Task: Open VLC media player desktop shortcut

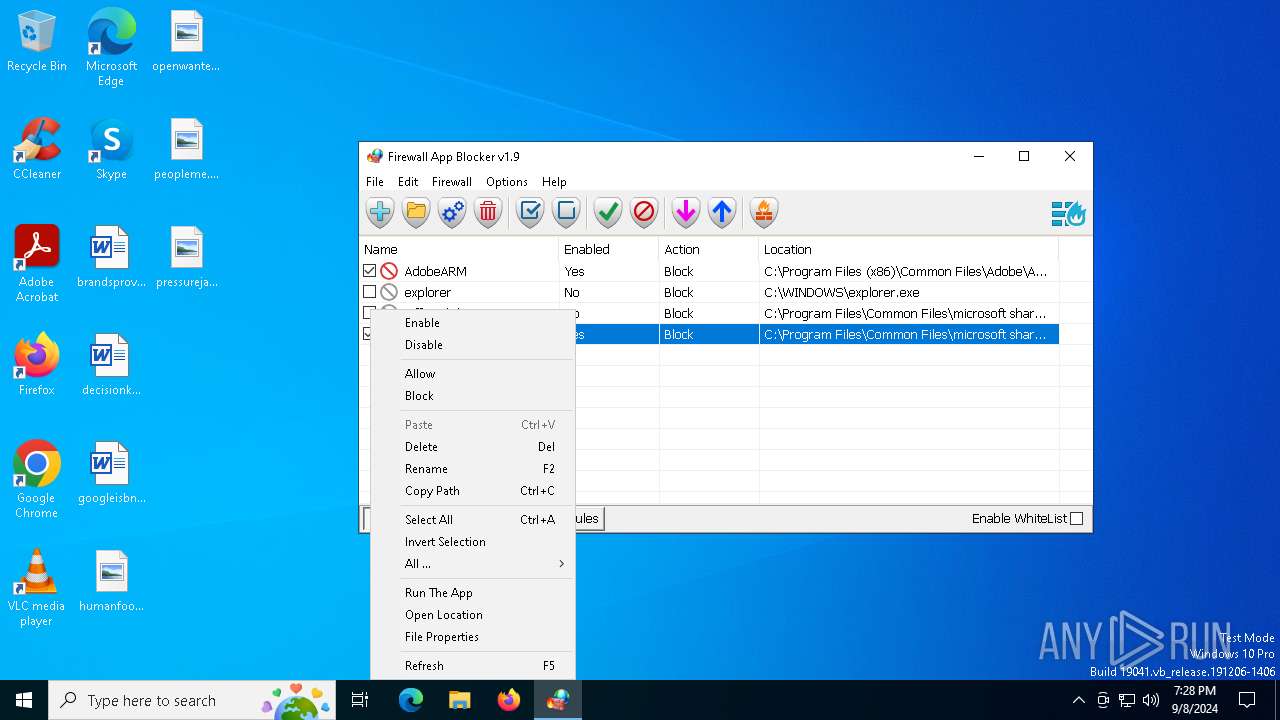Action: coord(37,588)
